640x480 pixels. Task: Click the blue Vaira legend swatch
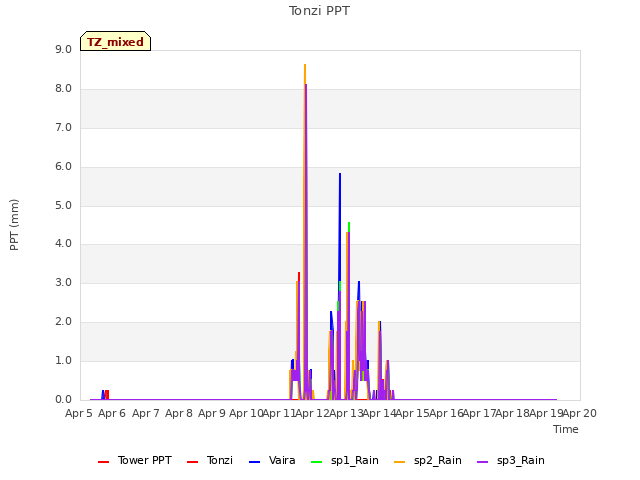click(254, 462)
